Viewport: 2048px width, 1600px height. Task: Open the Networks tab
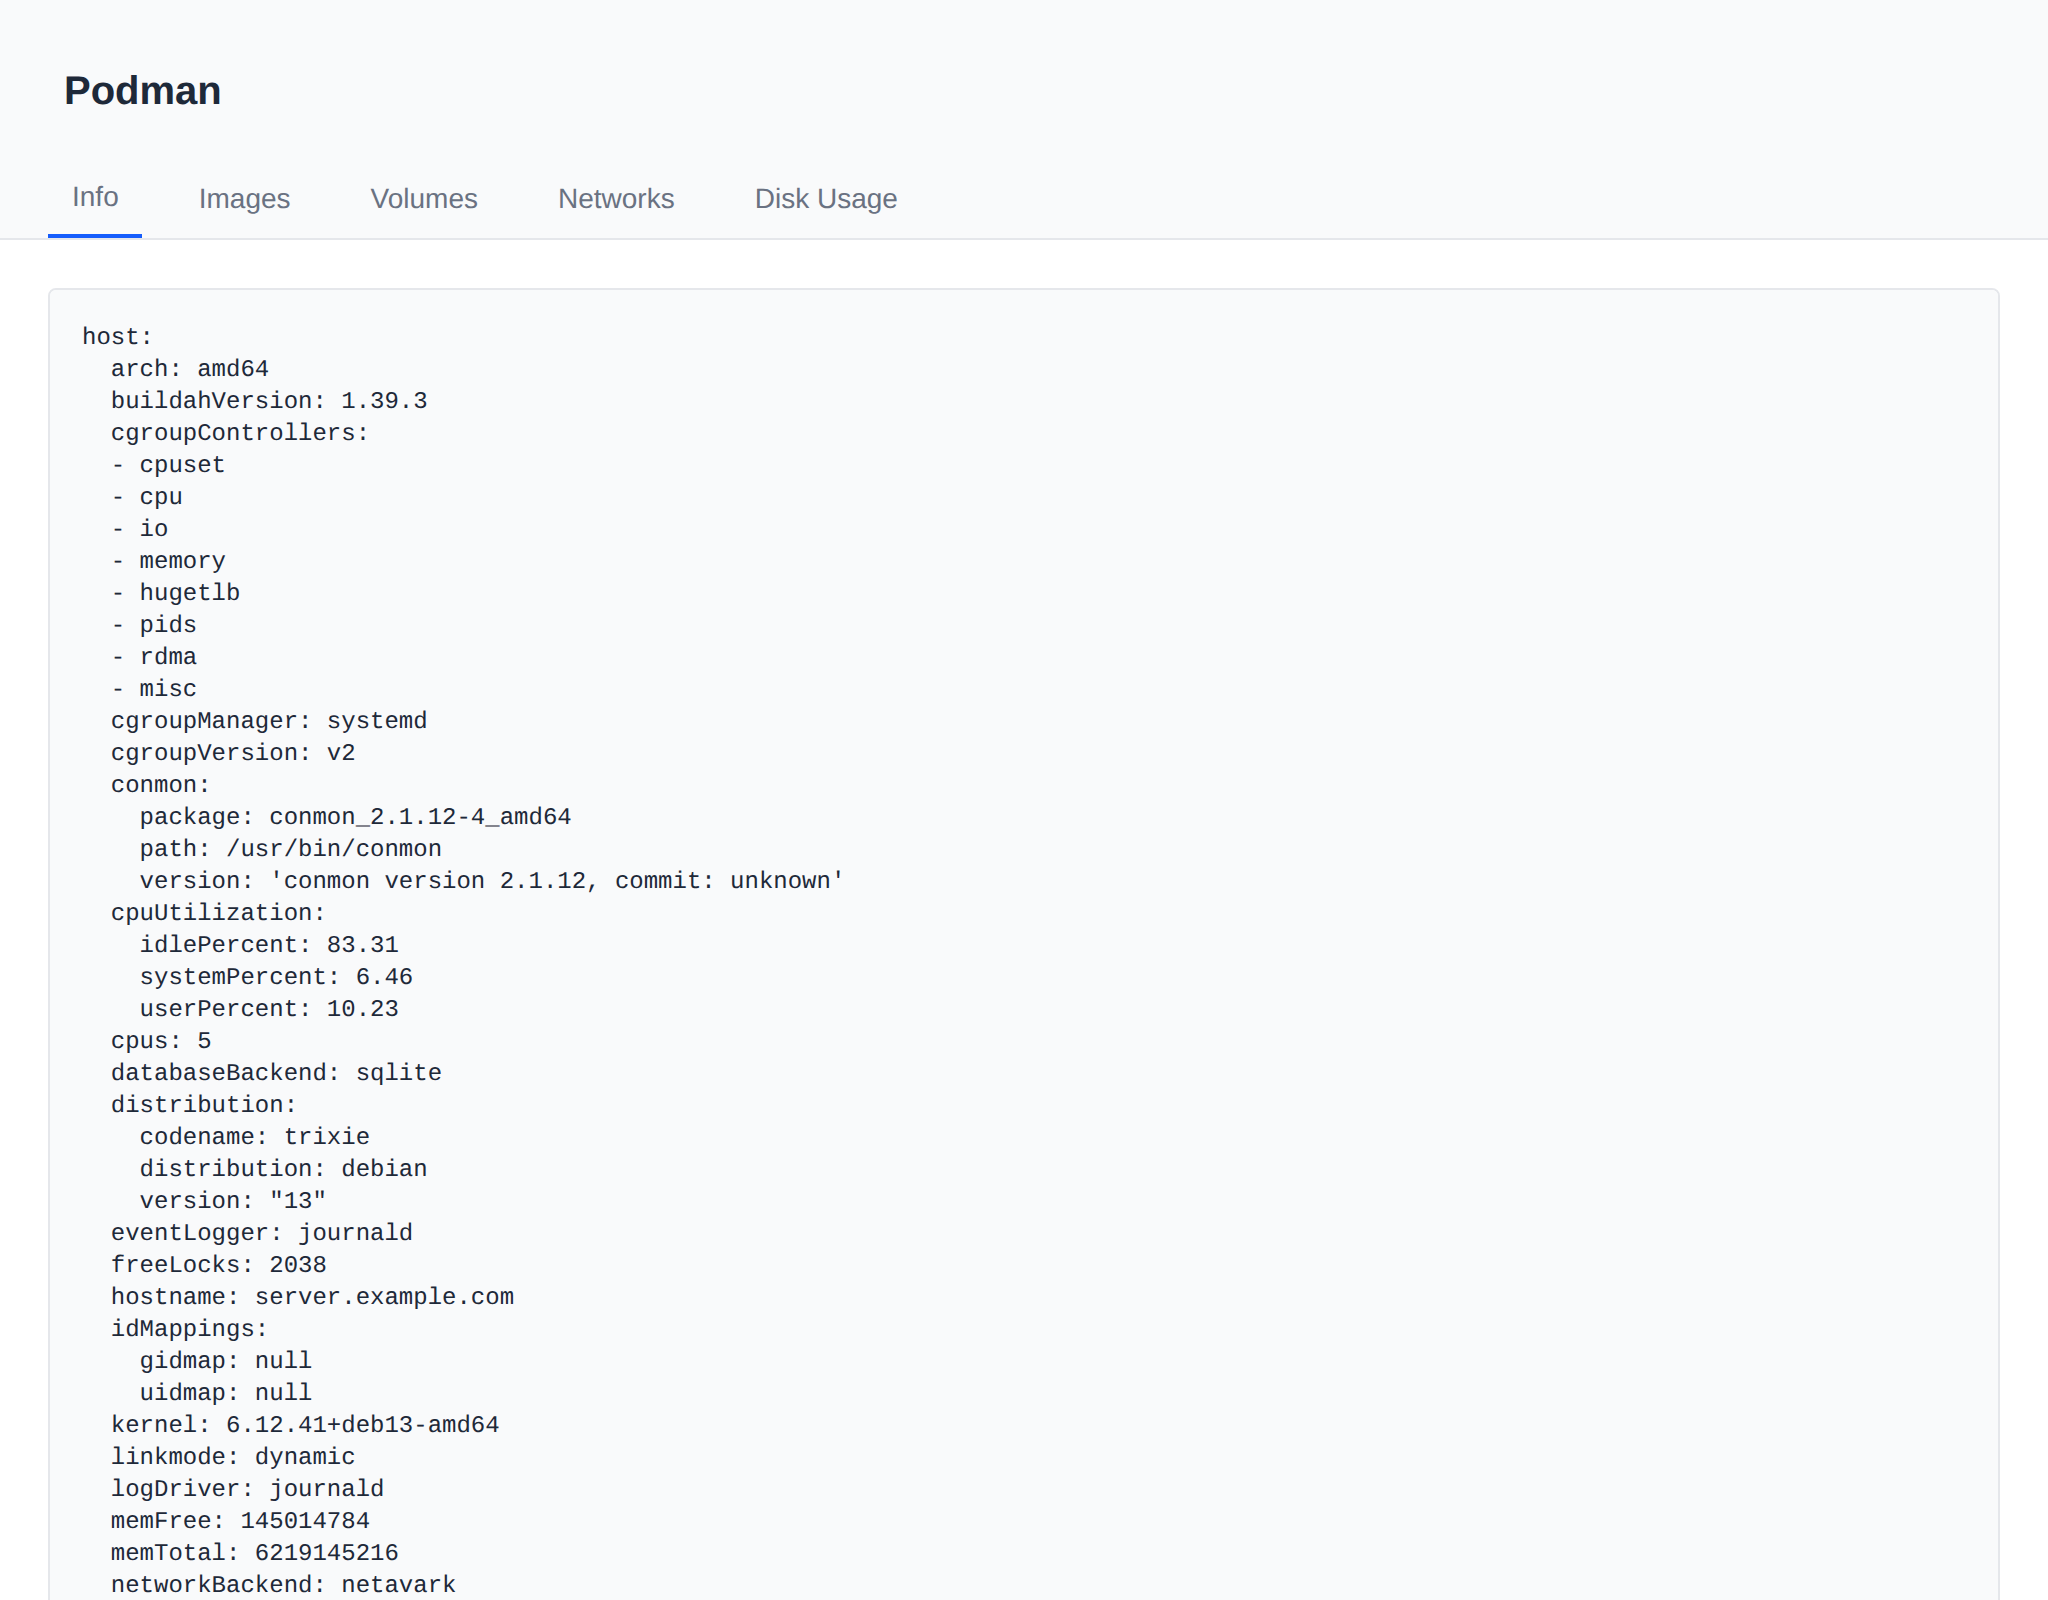tap(616, 199)
